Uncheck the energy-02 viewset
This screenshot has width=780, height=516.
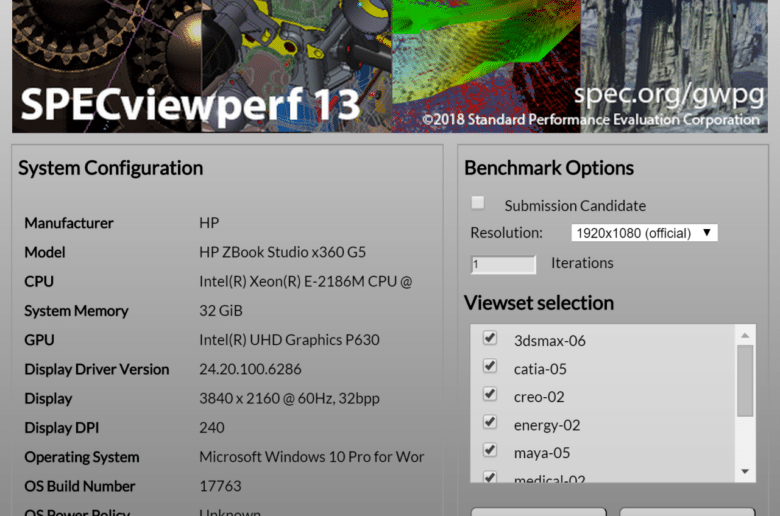coord(490,422)
